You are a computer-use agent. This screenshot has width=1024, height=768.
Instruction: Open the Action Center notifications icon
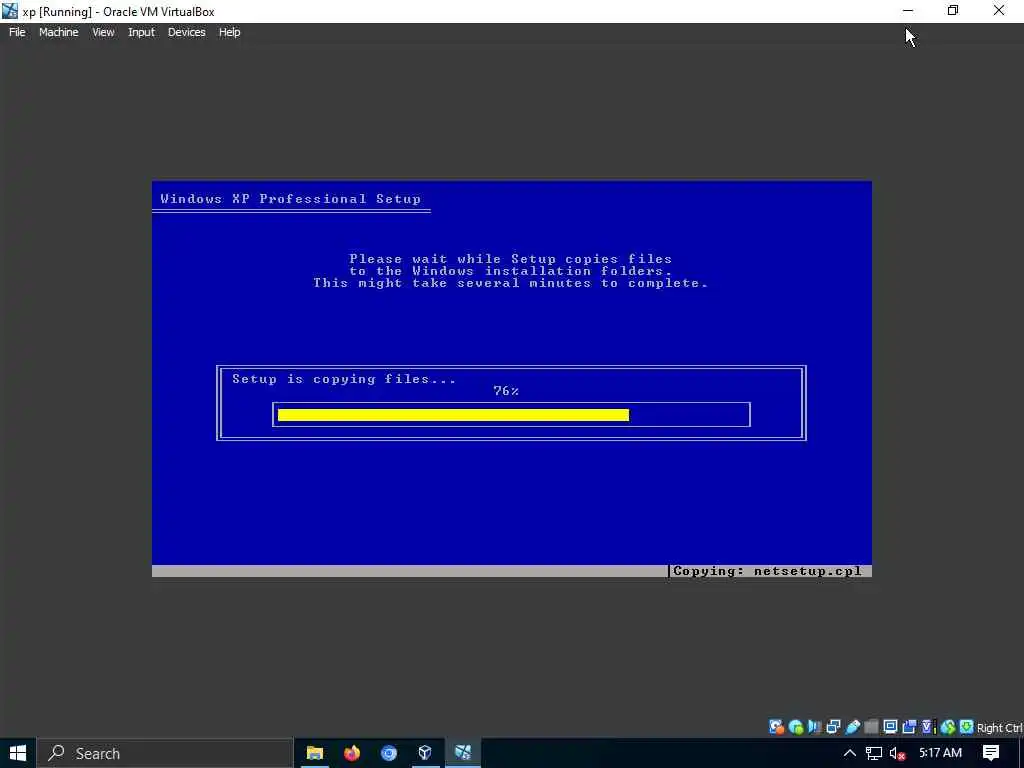991,753
